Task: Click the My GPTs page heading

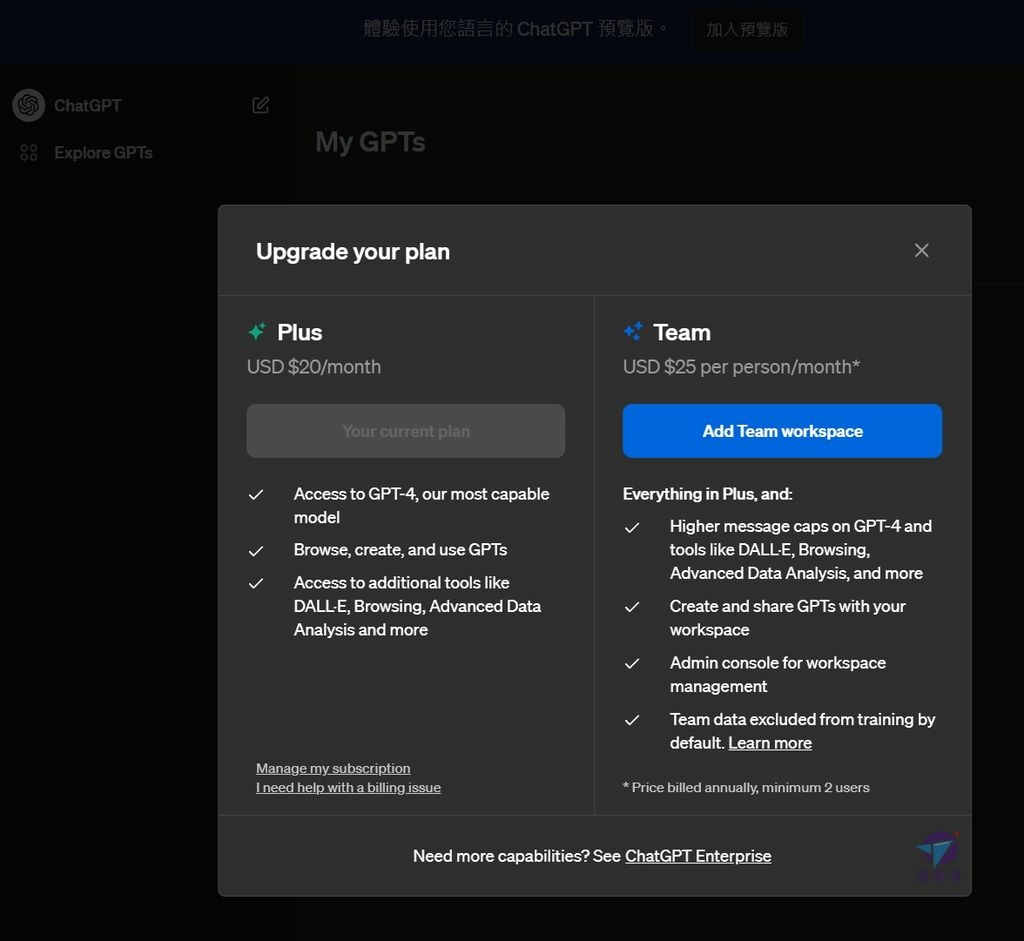Action: [x=370, y=142]
